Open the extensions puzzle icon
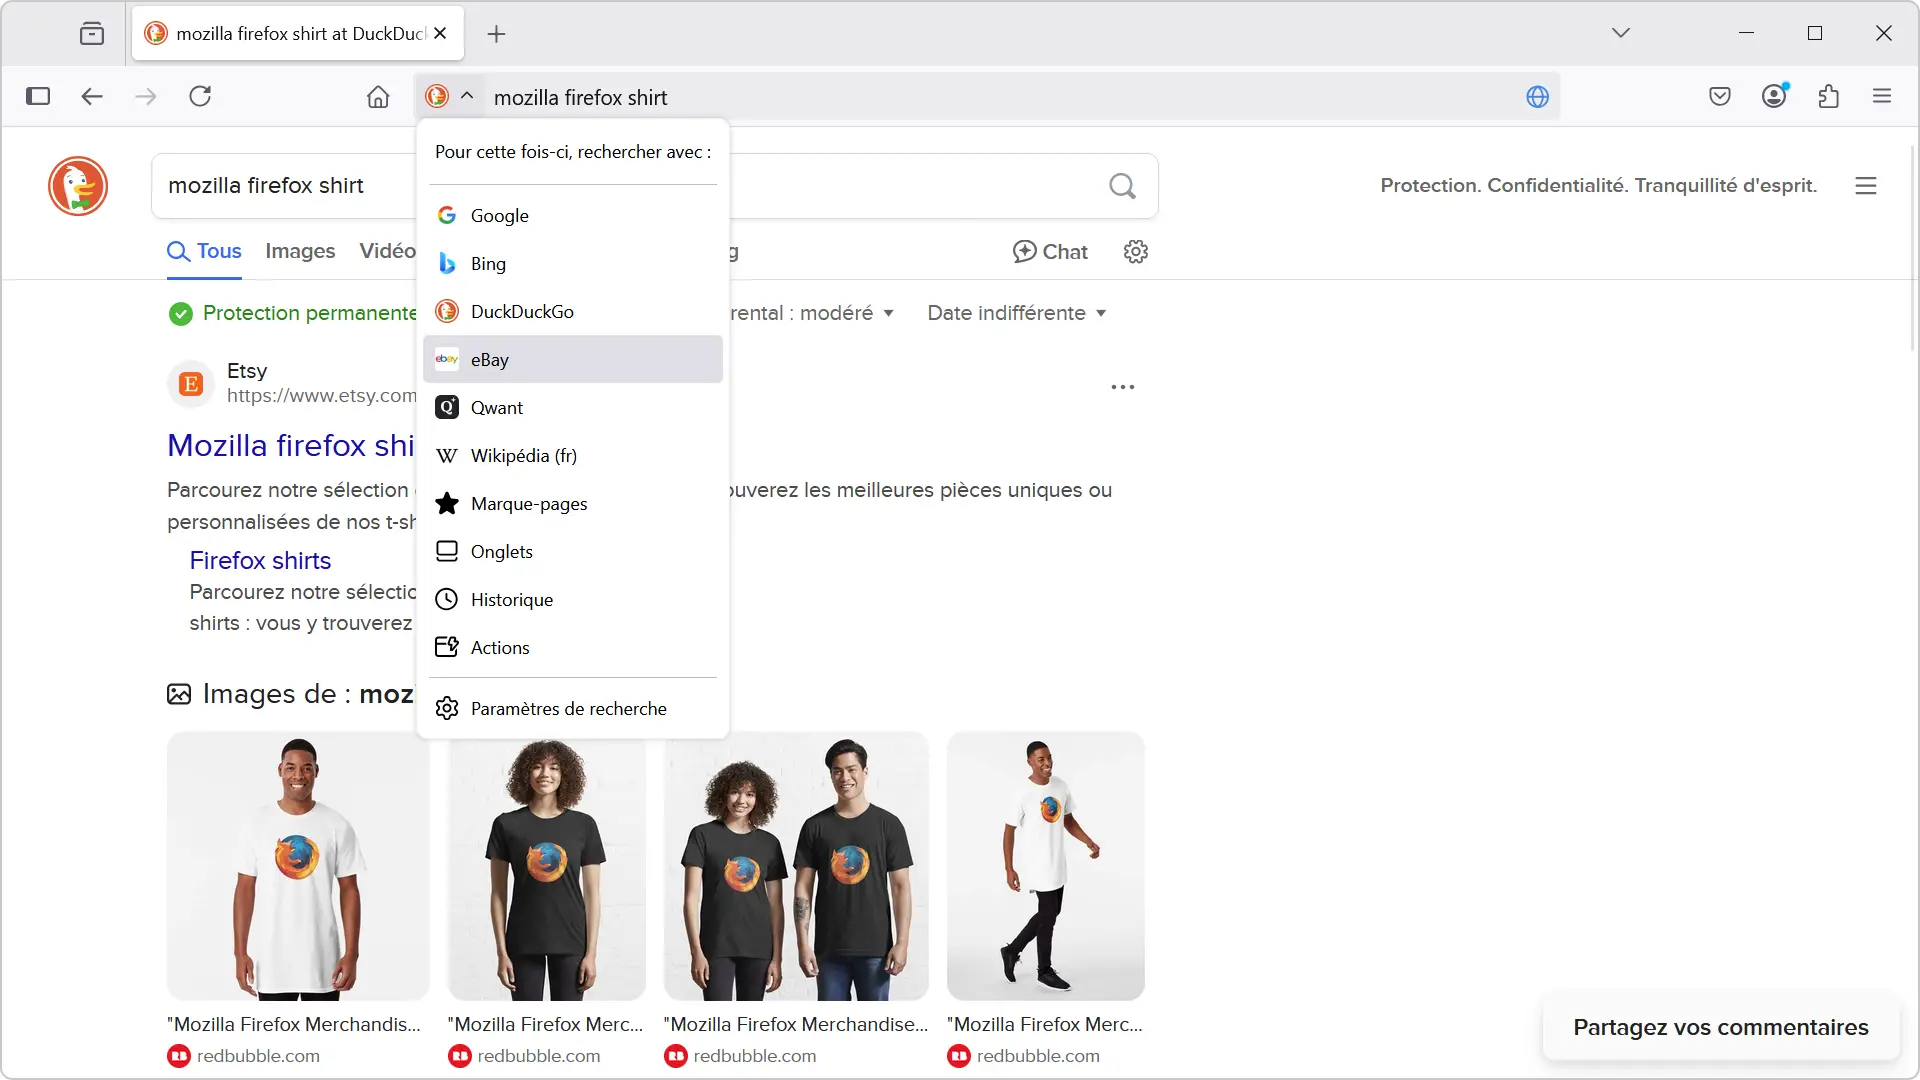This screenshot has width=1920, height=1080. pos(1829,96)
